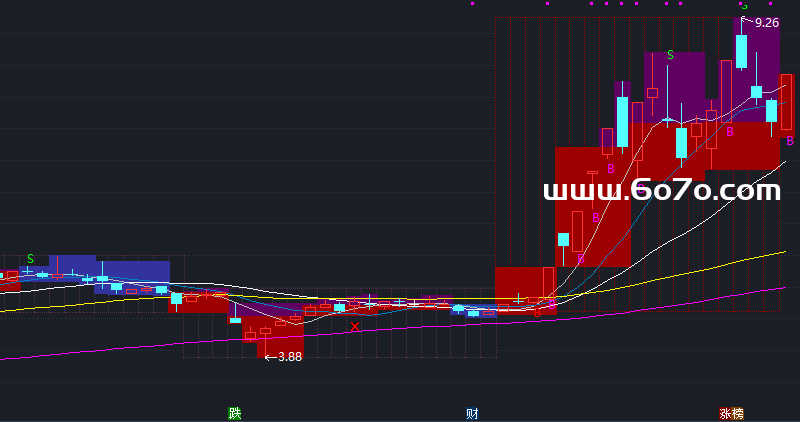Click the rightmost magenta B signal

789,141
